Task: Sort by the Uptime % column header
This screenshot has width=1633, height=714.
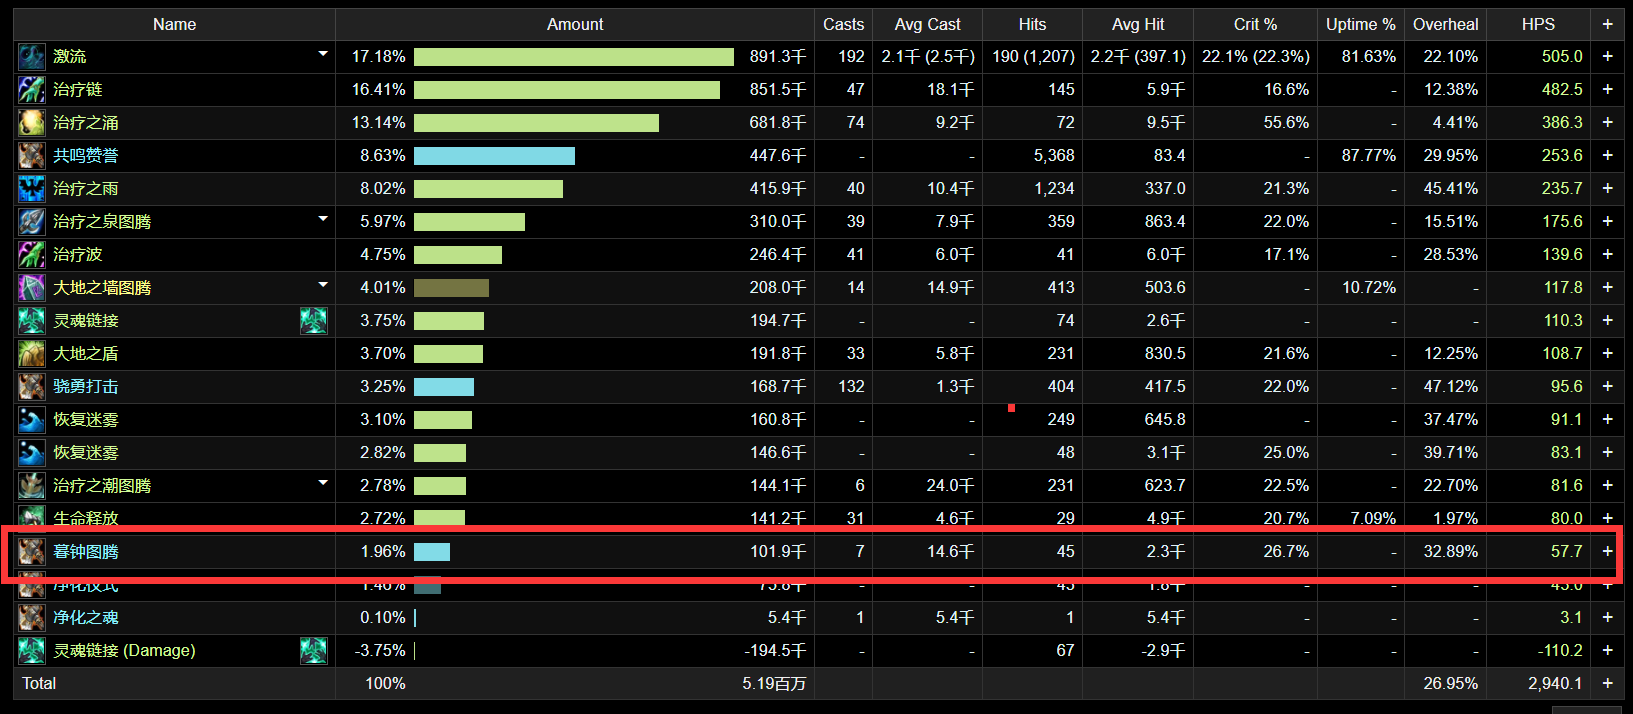Action: (1360, 24)
